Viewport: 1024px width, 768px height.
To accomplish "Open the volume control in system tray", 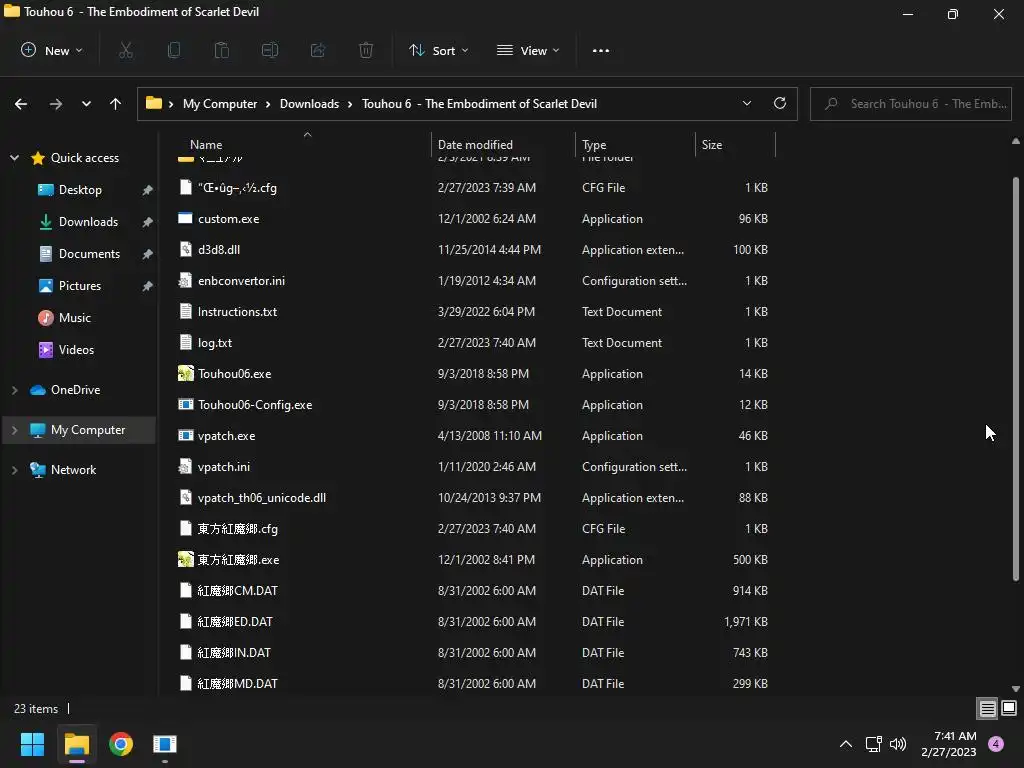I will [x=898, y=744].
